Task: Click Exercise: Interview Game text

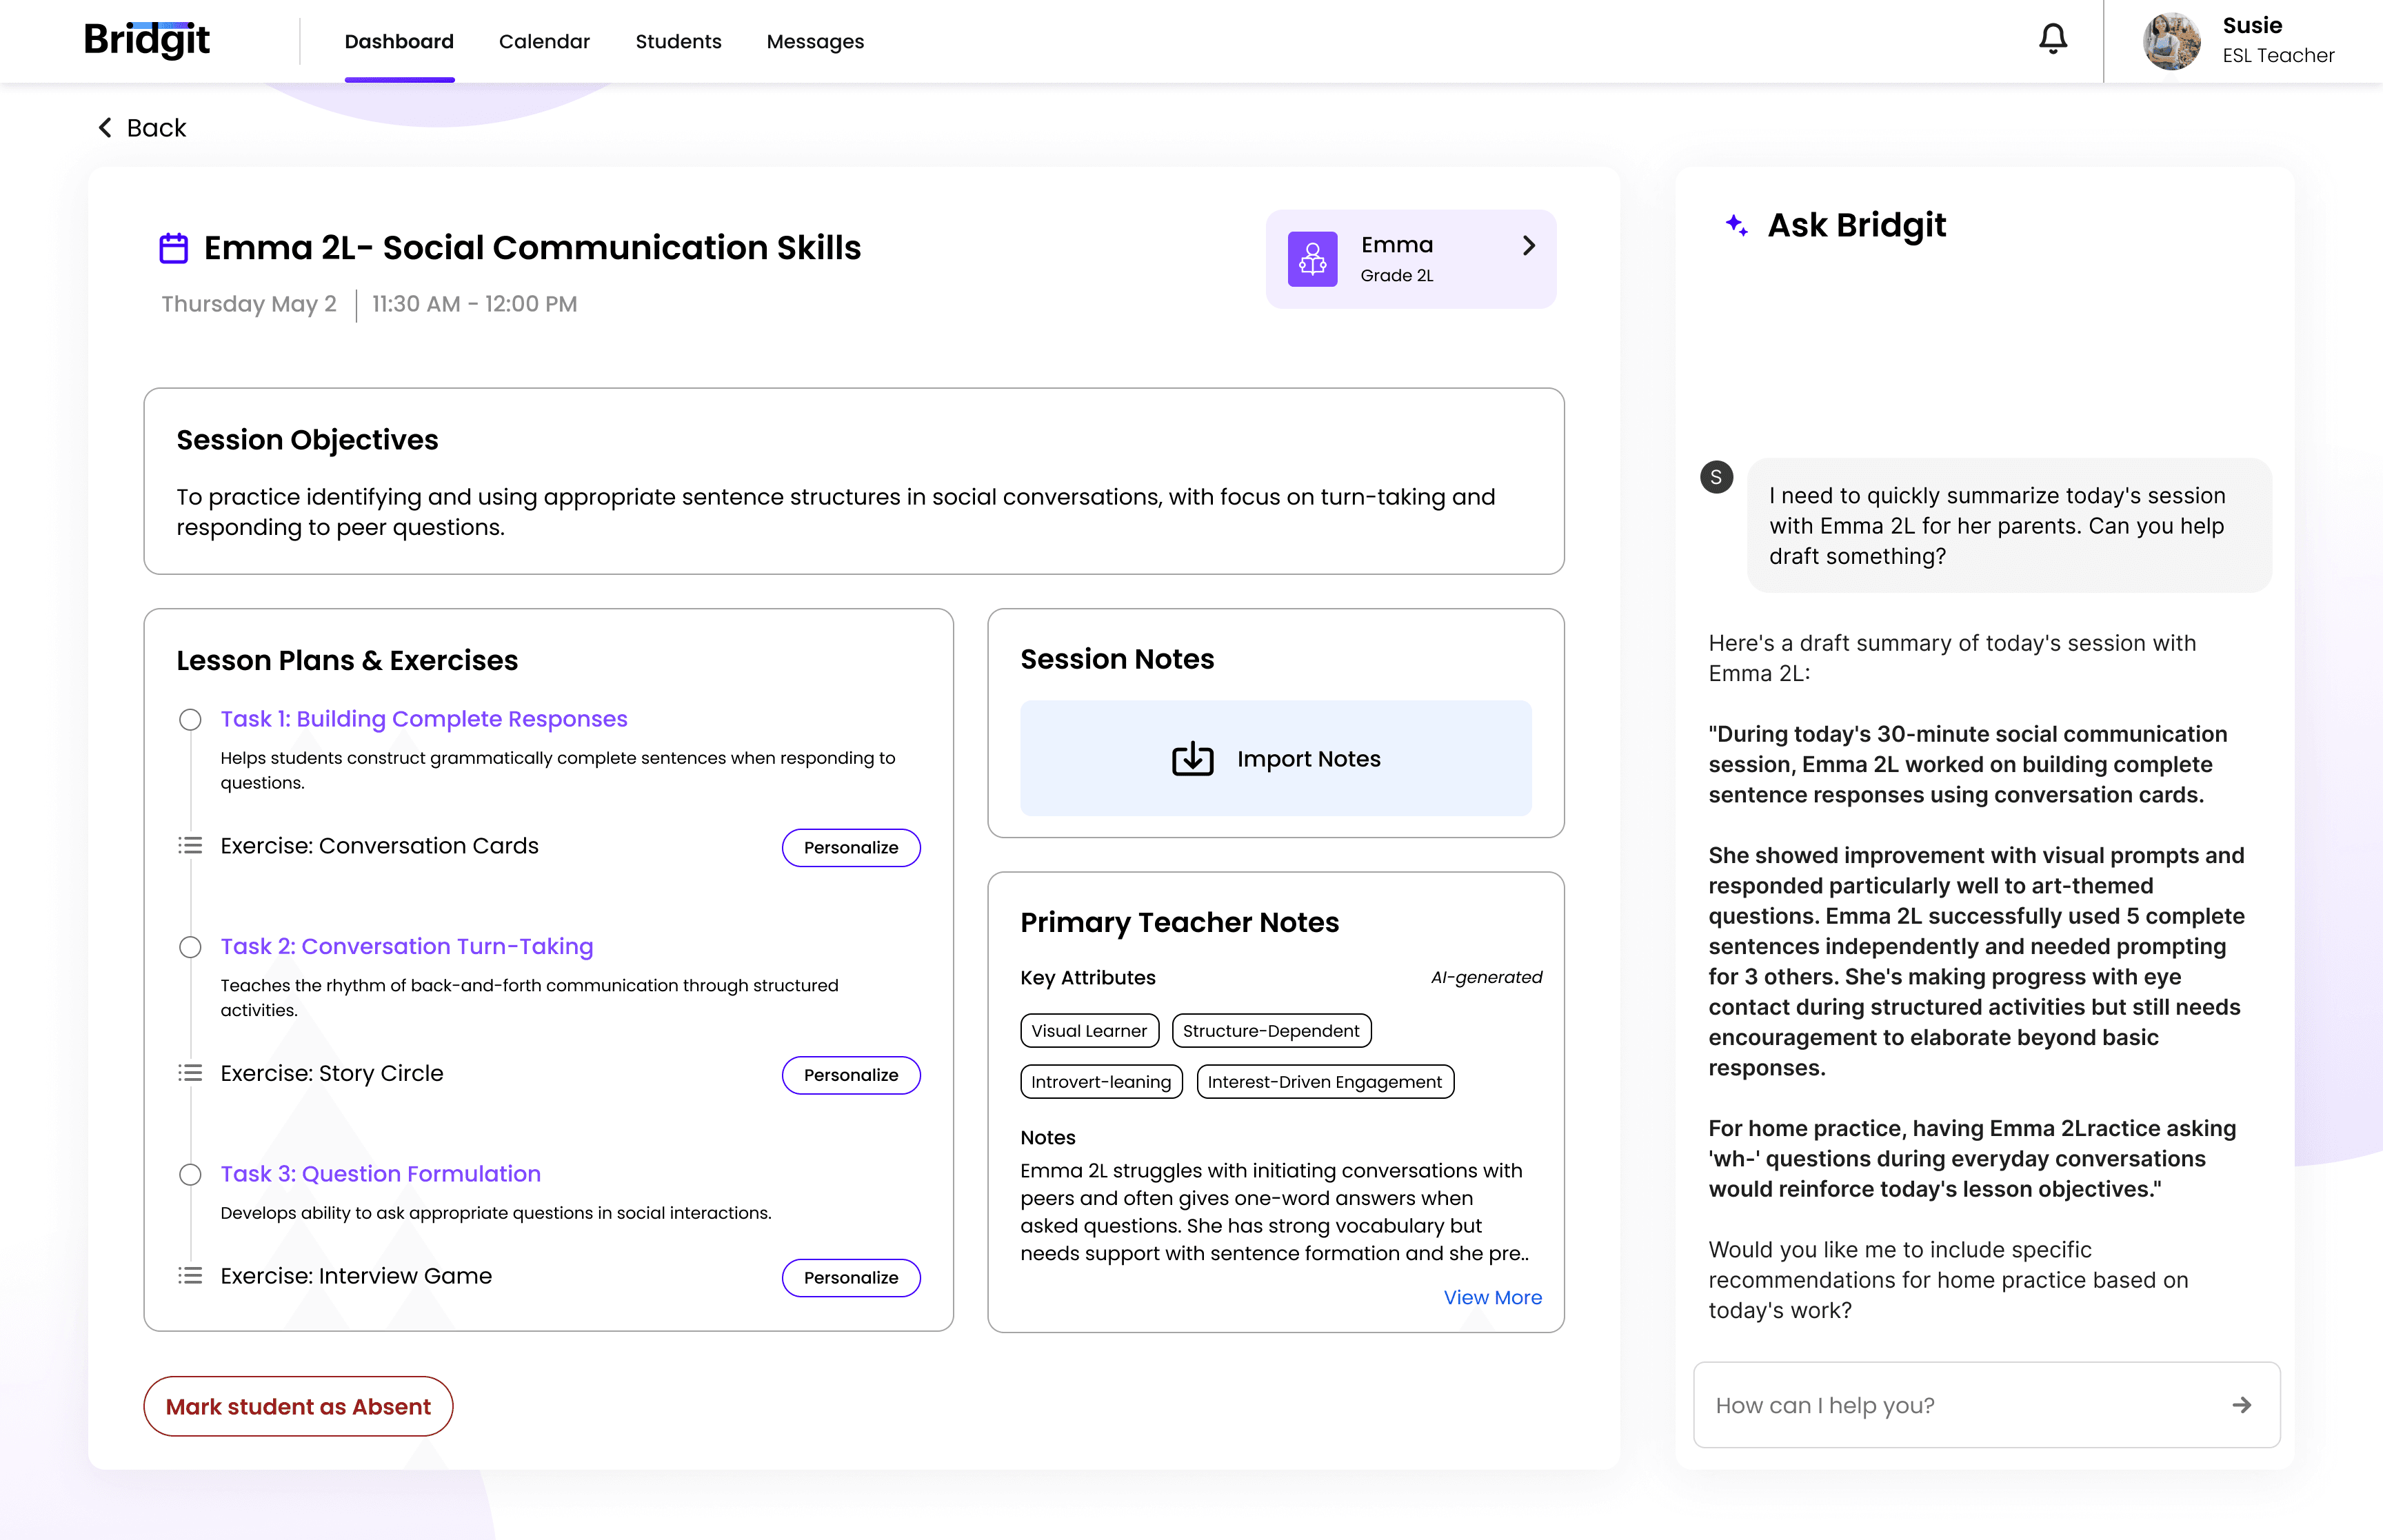Action: 356,1276
